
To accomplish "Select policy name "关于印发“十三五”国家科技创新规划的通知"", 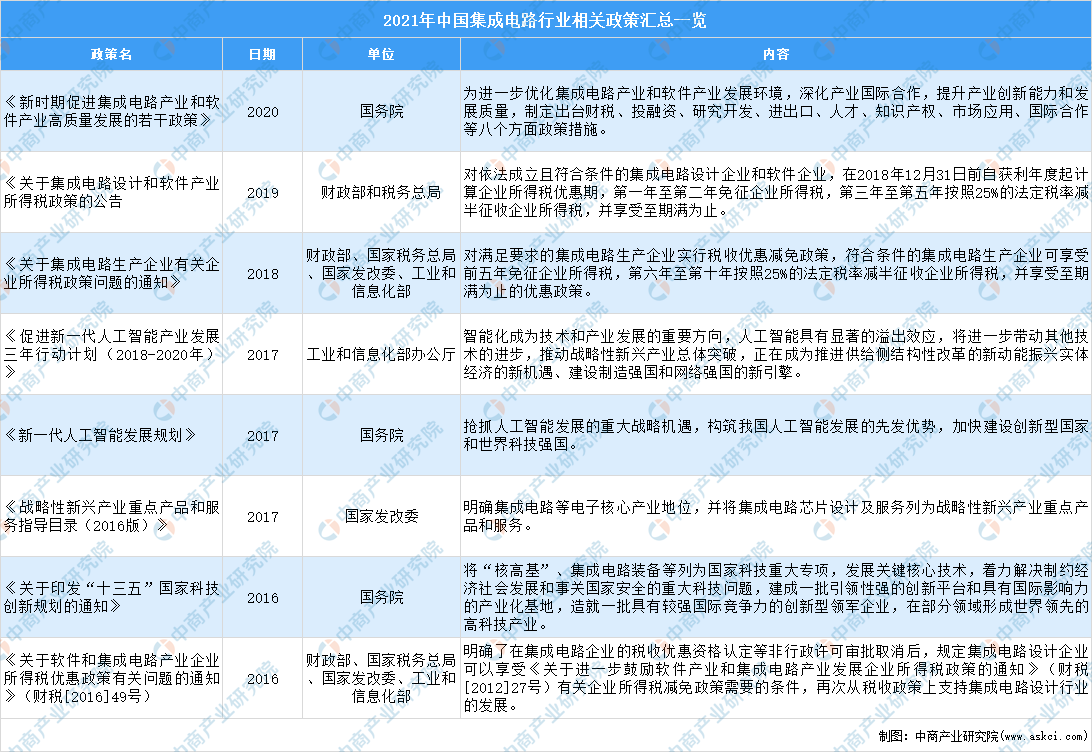I will (111, 597).
